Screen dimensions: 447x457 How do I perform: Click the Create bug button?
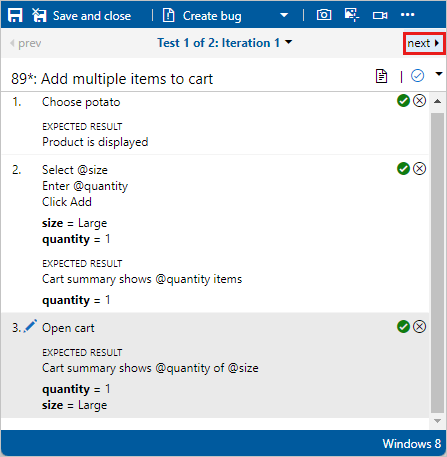point(202,16)
